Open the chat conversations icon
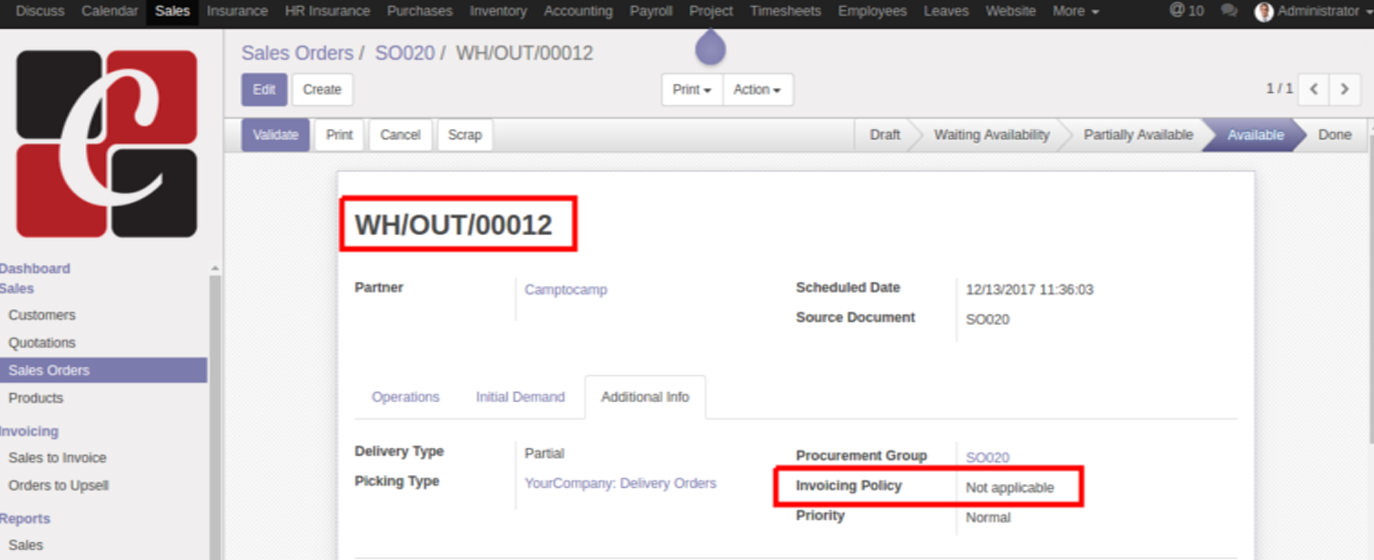Screen dimensions: 1374x560 click(x=1228, y=11)
